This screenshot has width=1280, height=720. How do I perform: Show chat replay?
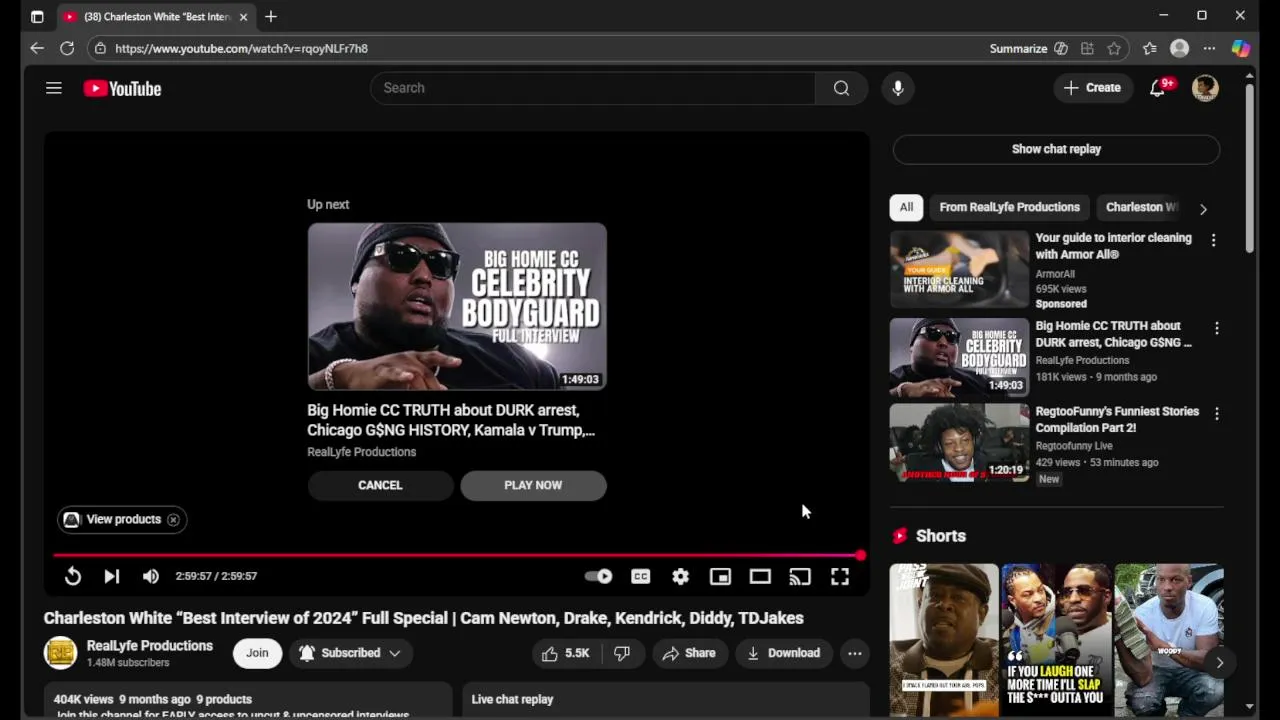point(1056,149)
